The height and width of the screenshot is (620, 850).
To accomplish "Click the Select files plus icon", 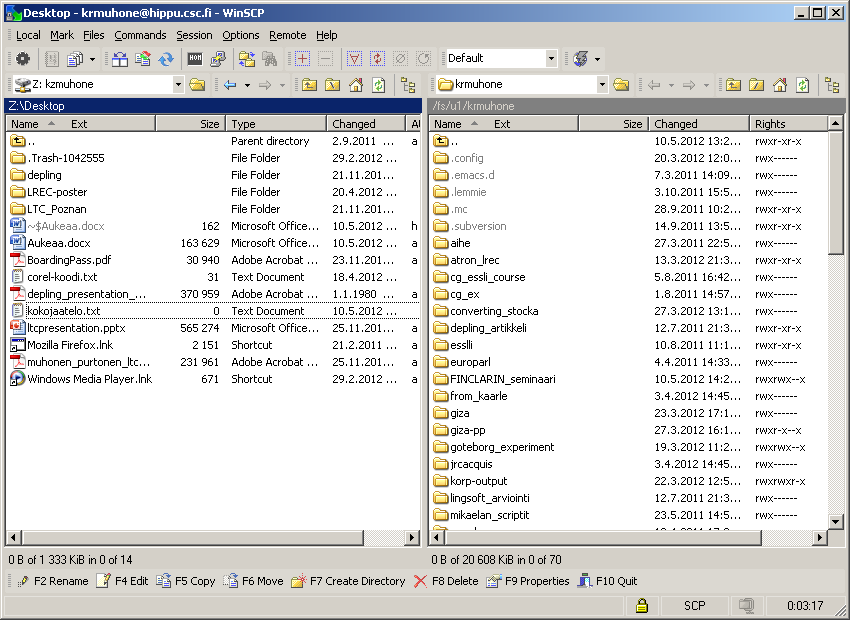I will 303,59.
